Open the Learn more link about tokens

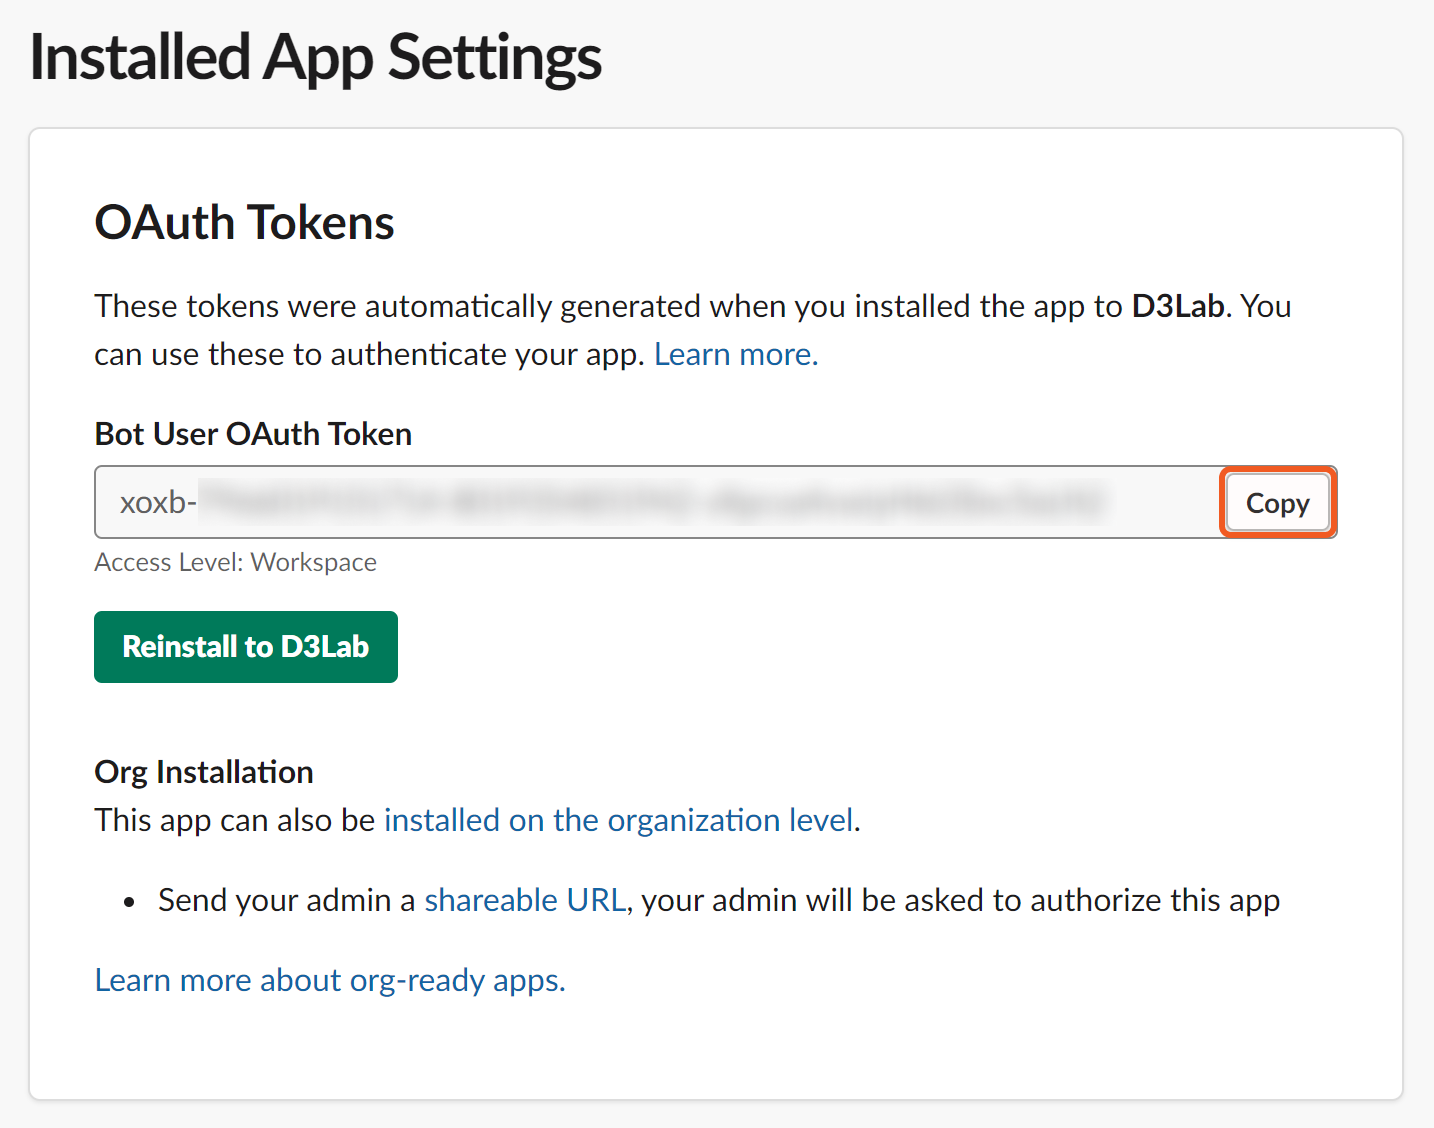(736, 355)
